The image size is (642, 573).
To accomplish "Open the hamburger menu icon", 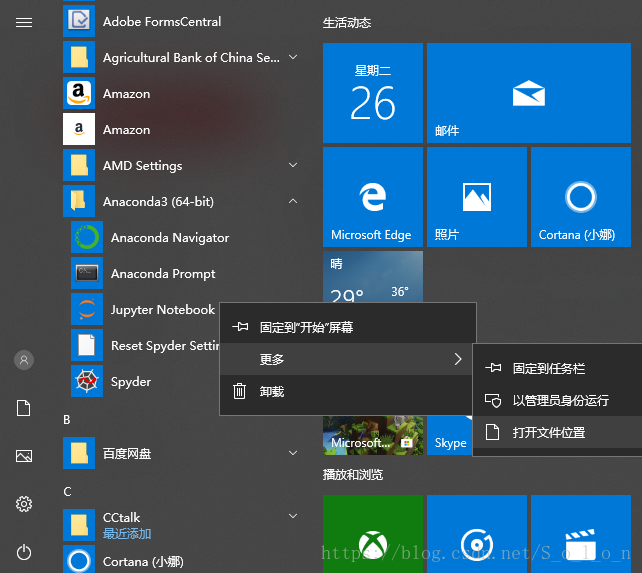I will tap(24, 22).
